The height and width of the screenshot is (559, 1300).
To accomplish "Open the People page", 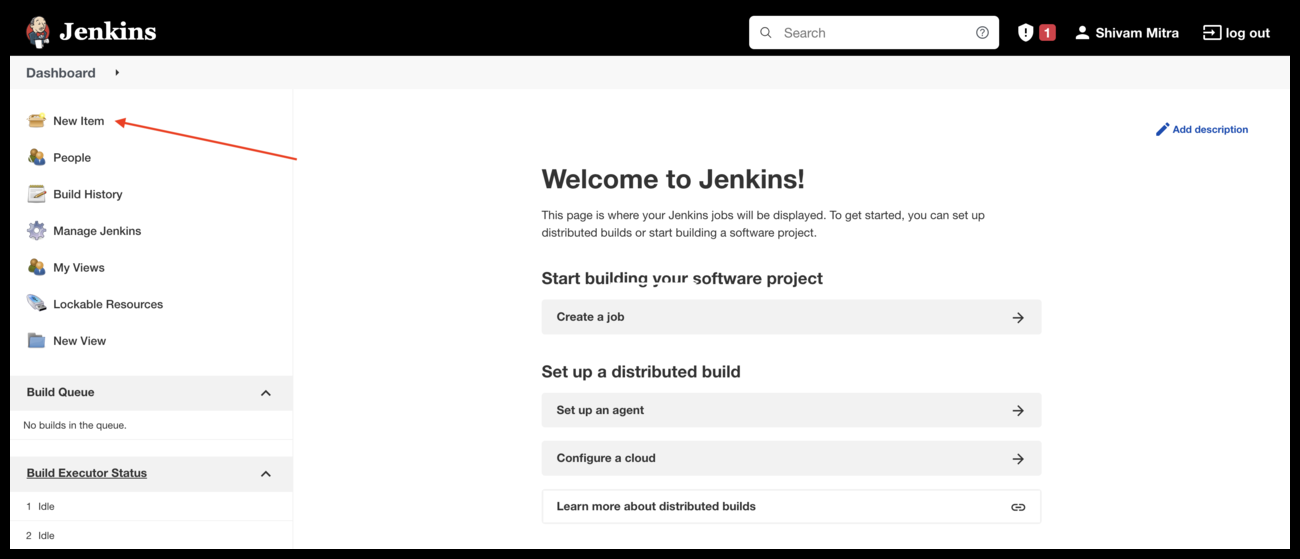I will 72,158.
